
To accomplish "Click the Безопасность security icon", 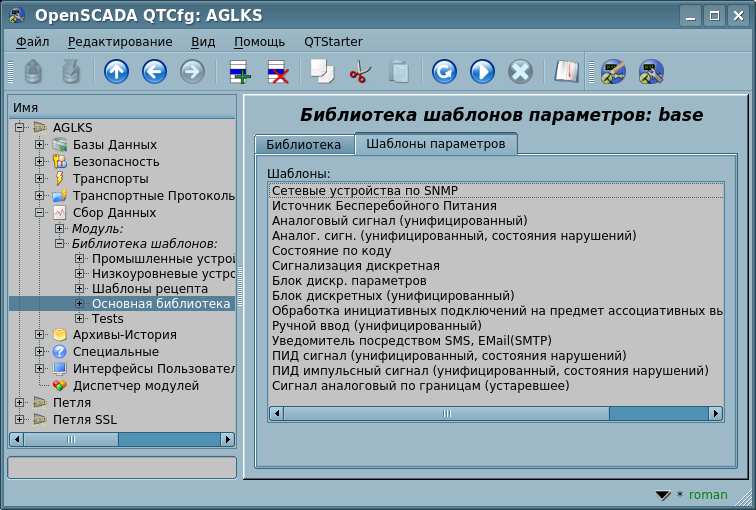I will (59, 161).
